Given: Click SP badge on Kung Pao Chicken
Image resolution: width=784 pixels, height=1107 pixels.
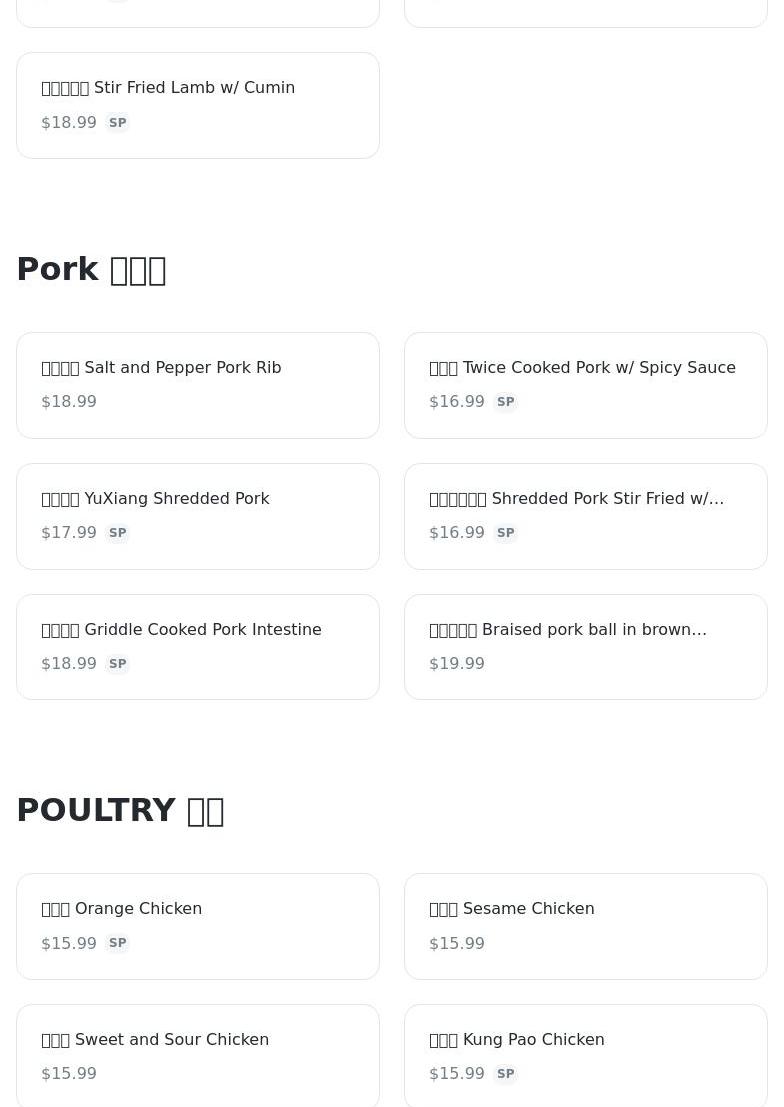Looking at the screenshot, I should click(506, 1074).
